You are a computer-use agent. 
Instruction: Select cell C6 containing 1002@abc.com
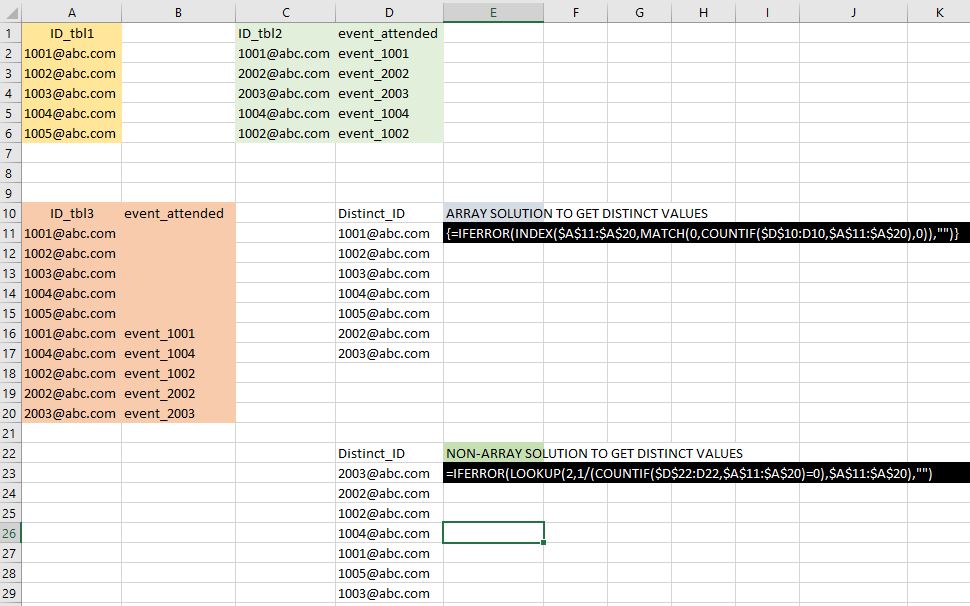(285, 134)
